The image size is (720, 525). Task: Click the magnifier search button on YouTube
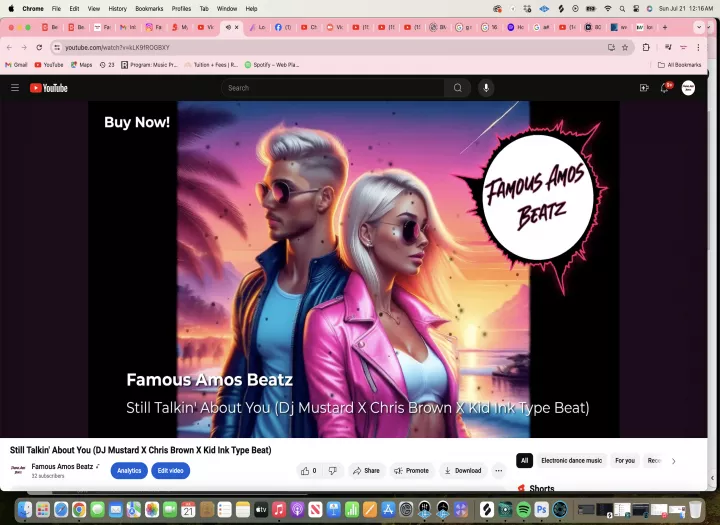coord(457,88)
